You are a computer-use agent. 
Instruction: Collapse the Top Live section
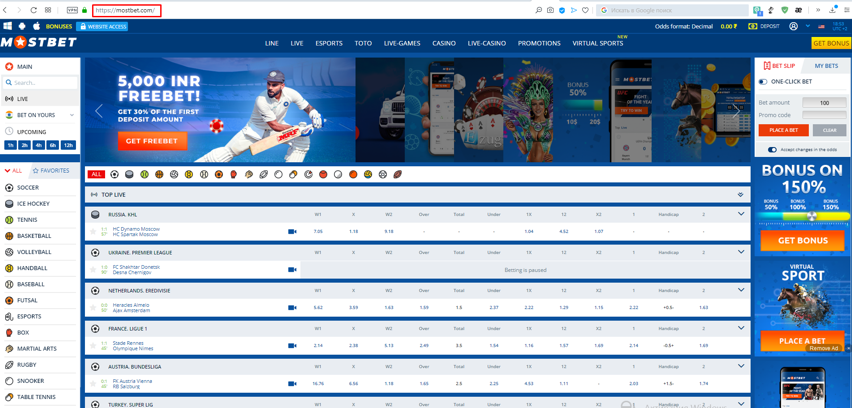(x=740, y=194)
